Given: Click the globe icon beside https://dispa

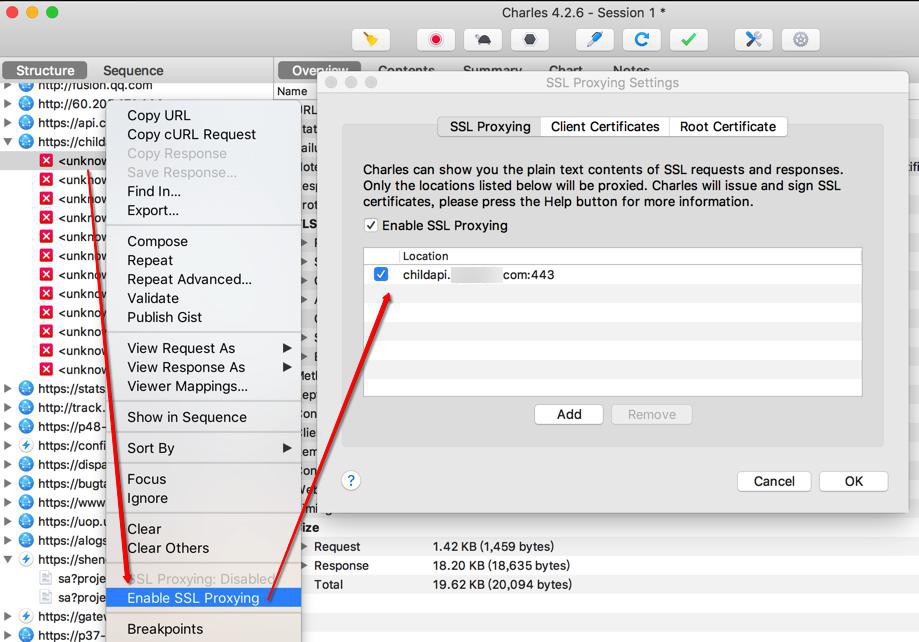Looking at the screenshot, I should click(26, 464).
